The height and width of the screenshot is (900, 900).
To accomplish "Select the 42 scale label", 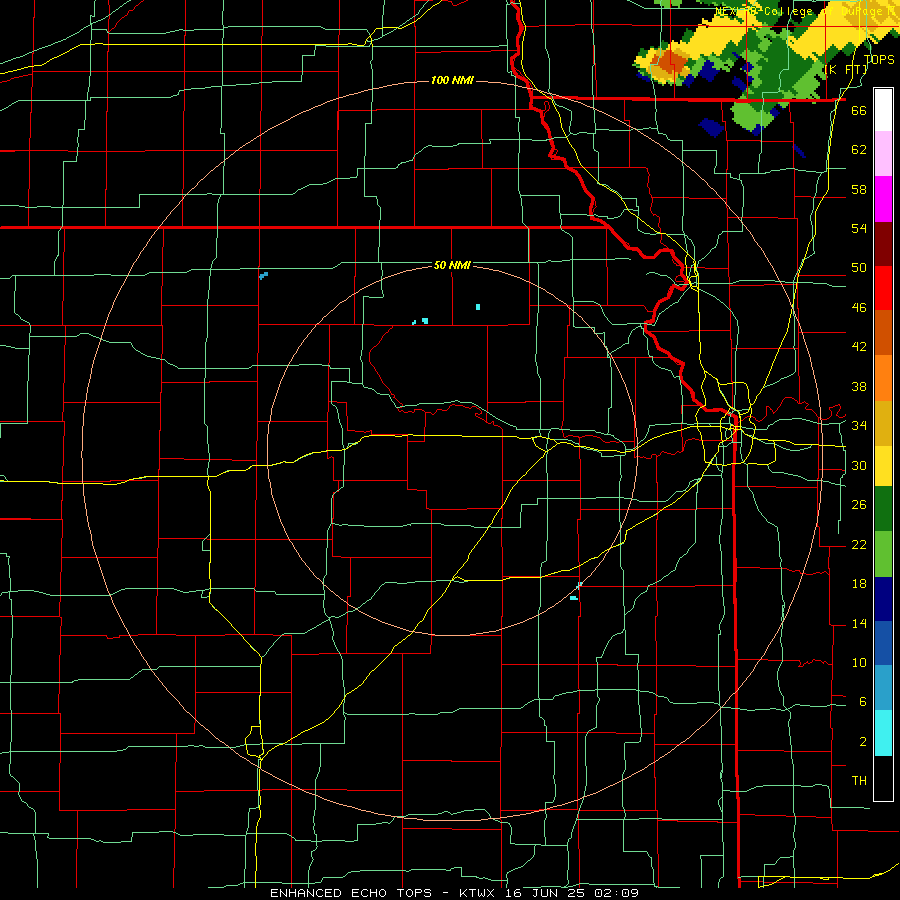I will coord(859,347).
